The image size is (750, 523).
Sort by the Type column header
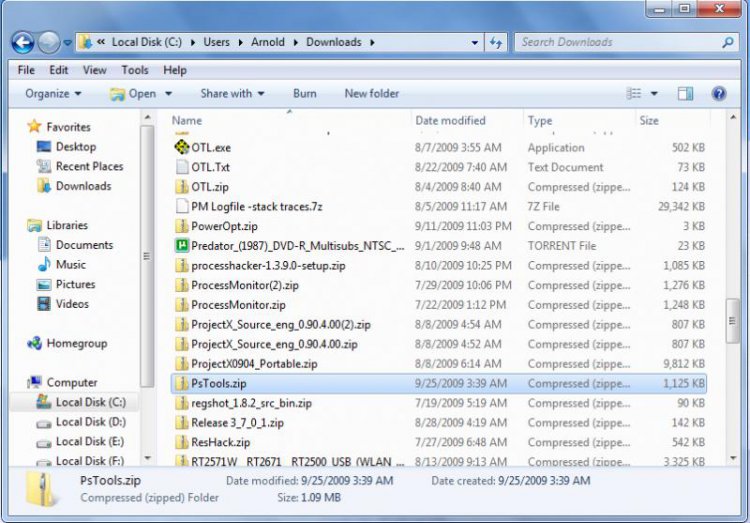540,121
